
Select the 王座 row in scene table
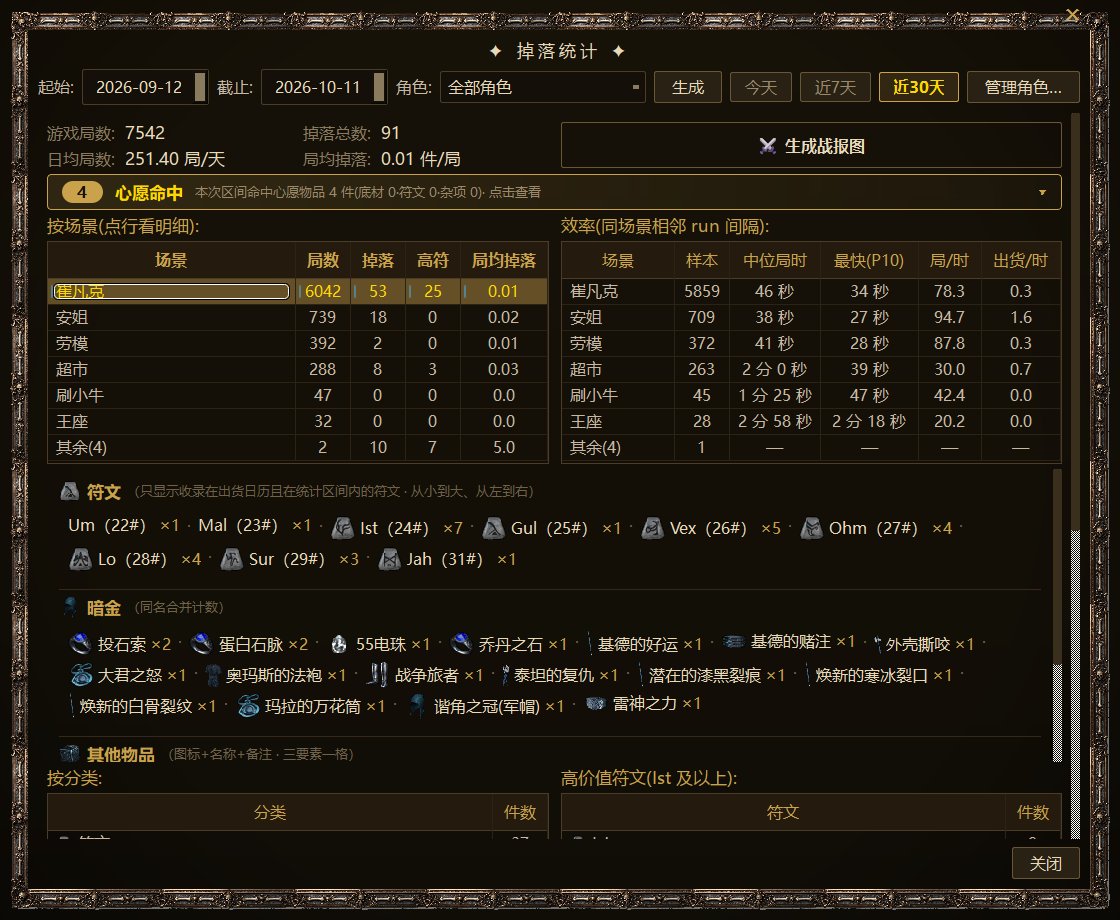pyautogui.click(x=298, y=421)
